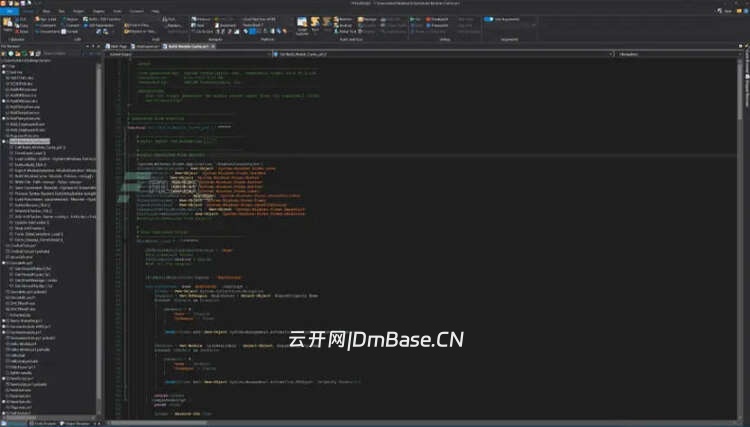Viewport: 750px width, 427px height.
Task: Click the Package icon in Build and Run
Action: pyautogui.click(x=360, y=19)
